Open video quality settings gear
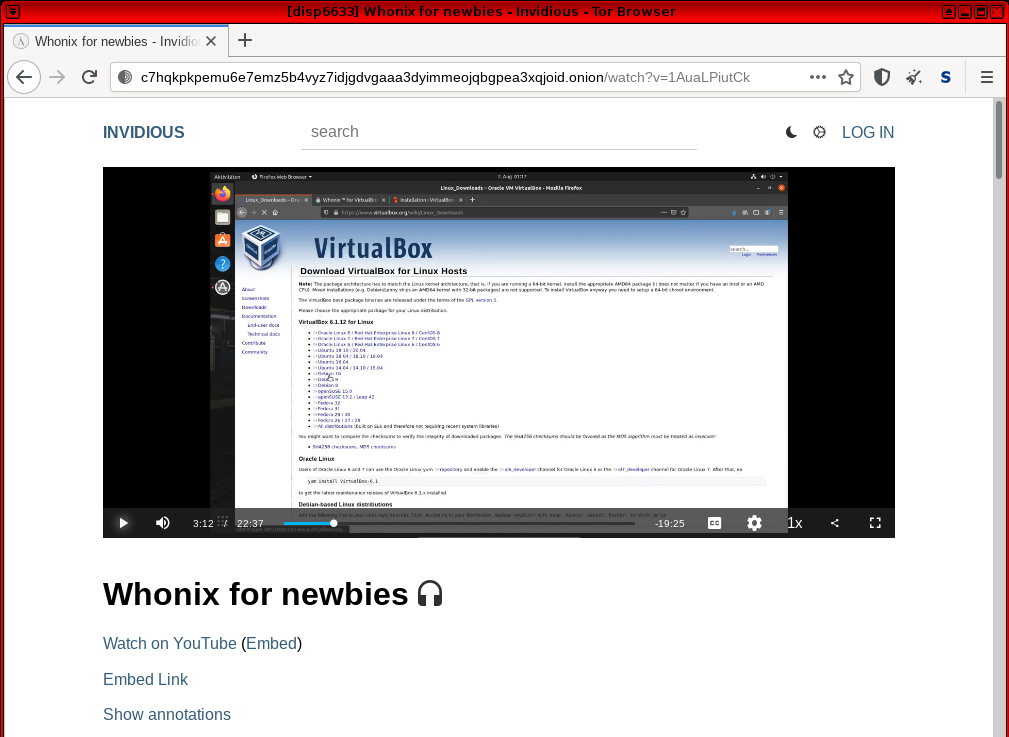The image size is (1009, 737). pyautogui.click(x=754, y=523)
